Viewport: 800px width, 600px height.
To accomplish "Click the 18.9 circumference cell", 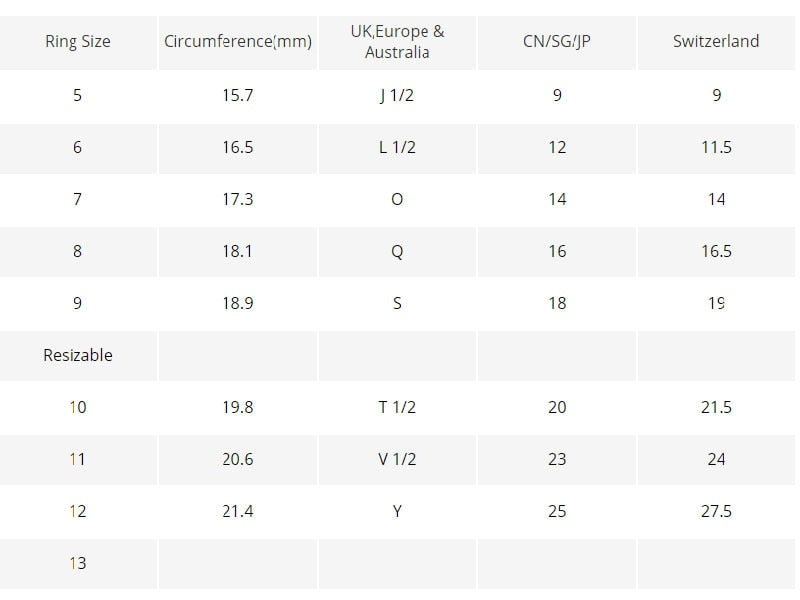I will pos(238,303).
